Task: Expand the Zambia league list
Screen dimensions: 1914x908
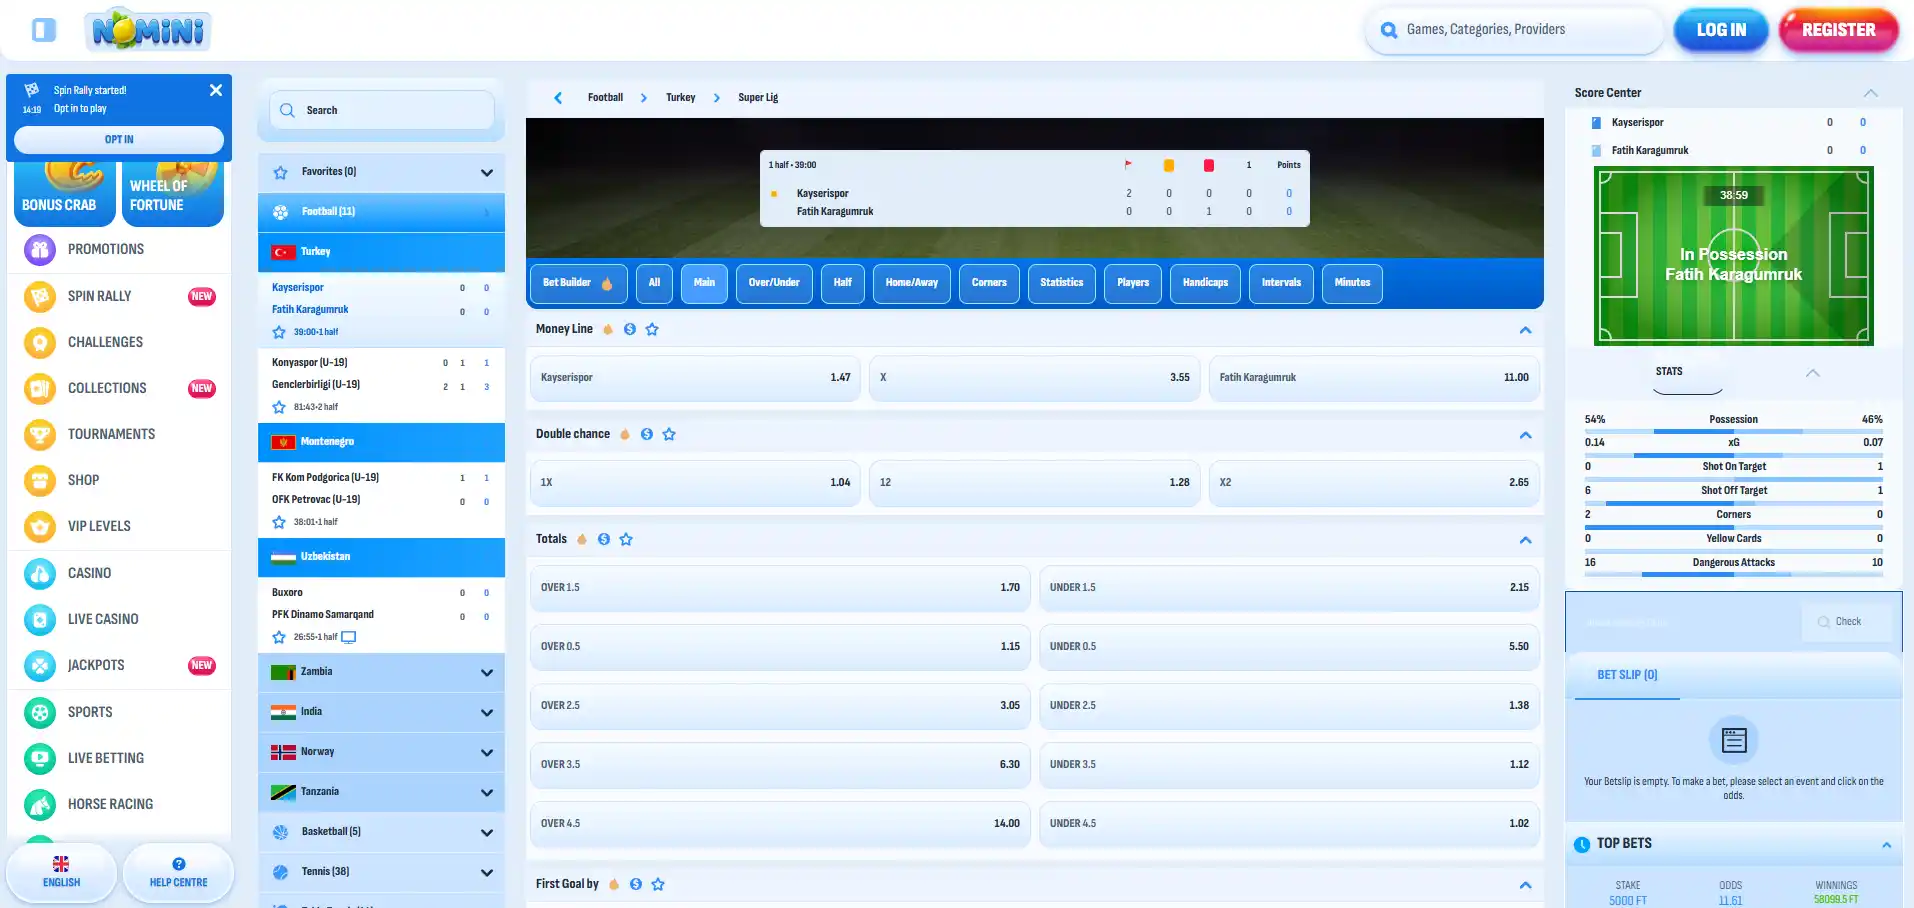Action: coord(487,672)
